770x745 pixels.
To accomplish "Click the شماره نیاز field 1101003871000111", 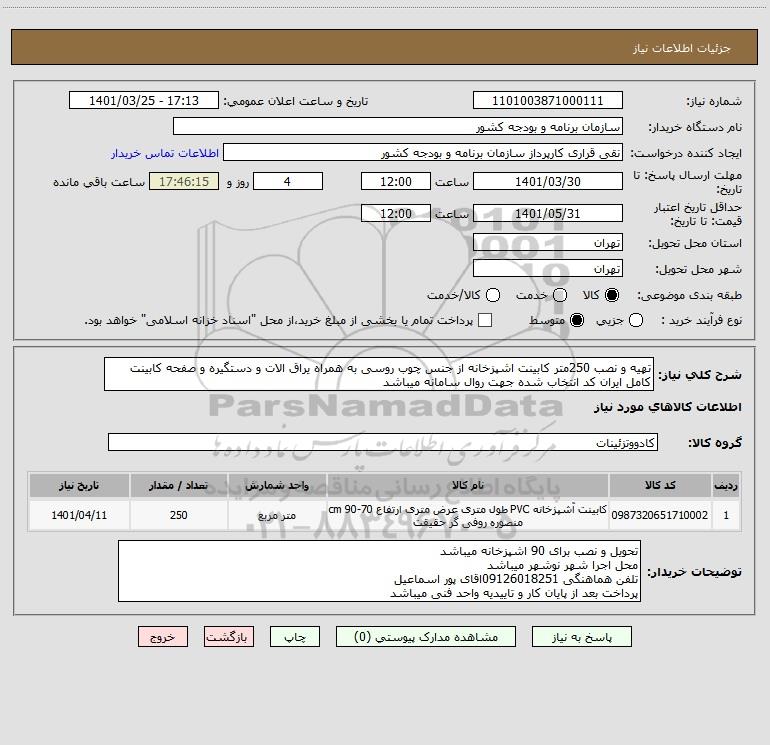I will point(548,101).
